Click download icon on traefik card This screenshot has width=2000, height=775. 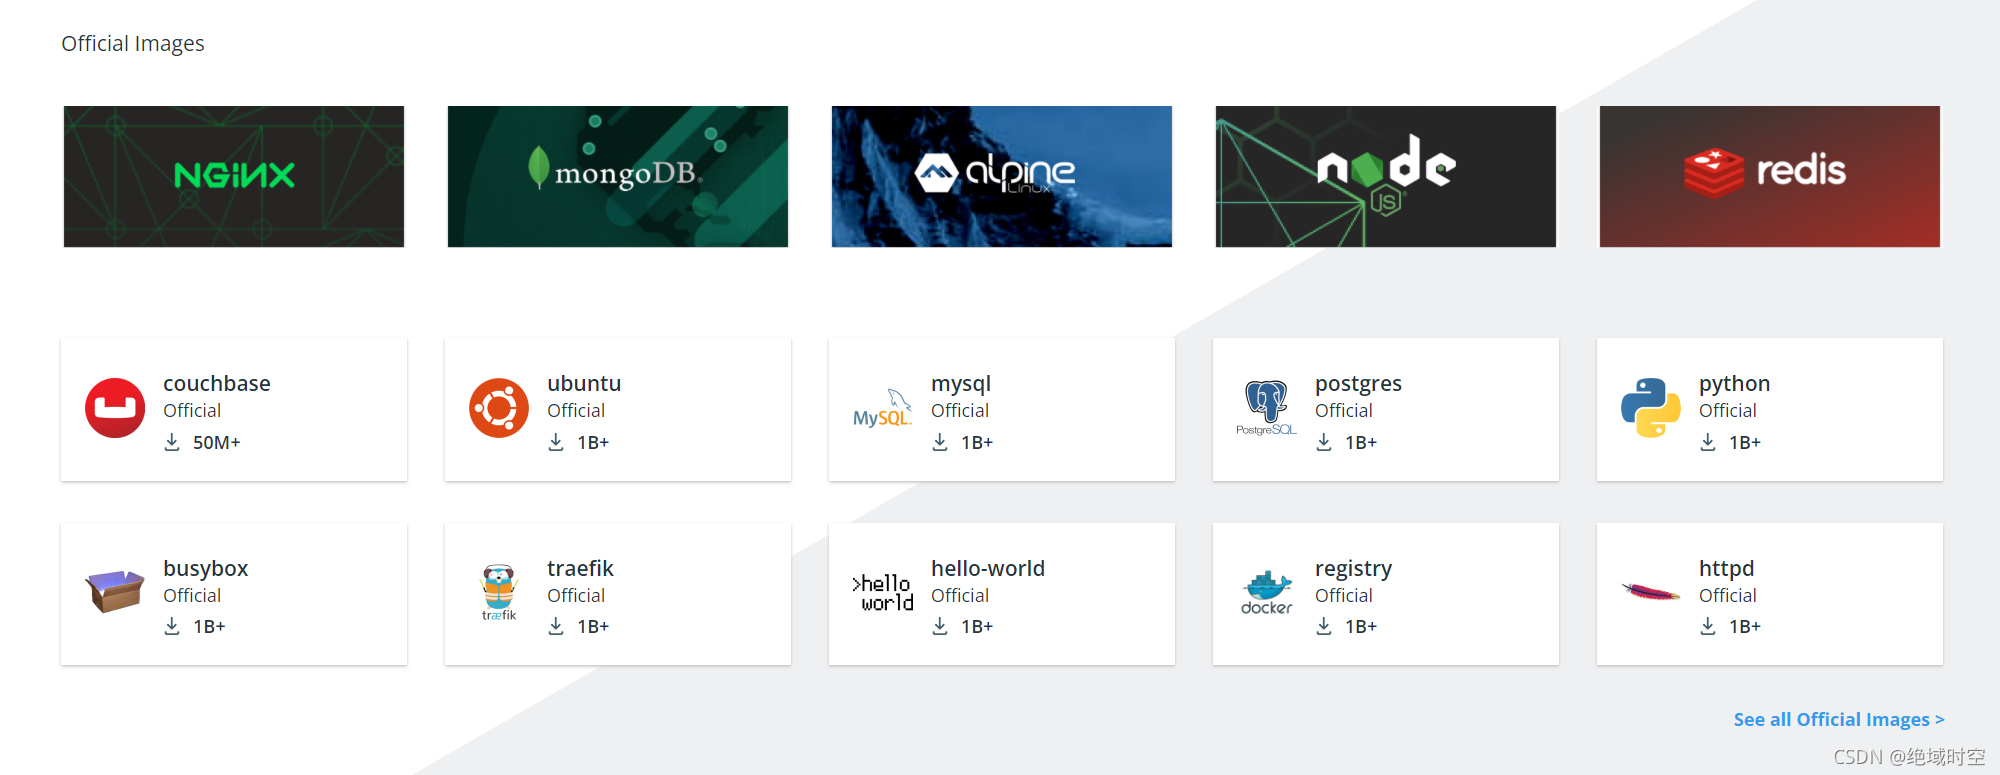556,626
